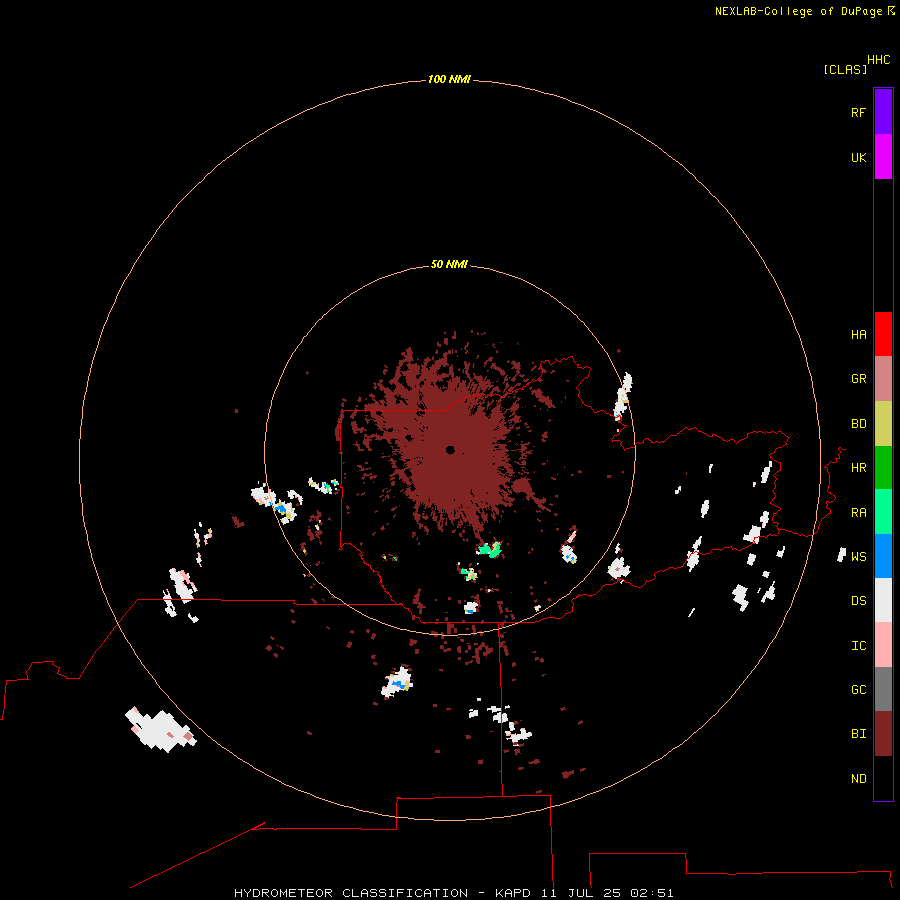Viewport: 900px width, 900px height.
Task: Click the WS legend label
Action: [x=858, y=557]
